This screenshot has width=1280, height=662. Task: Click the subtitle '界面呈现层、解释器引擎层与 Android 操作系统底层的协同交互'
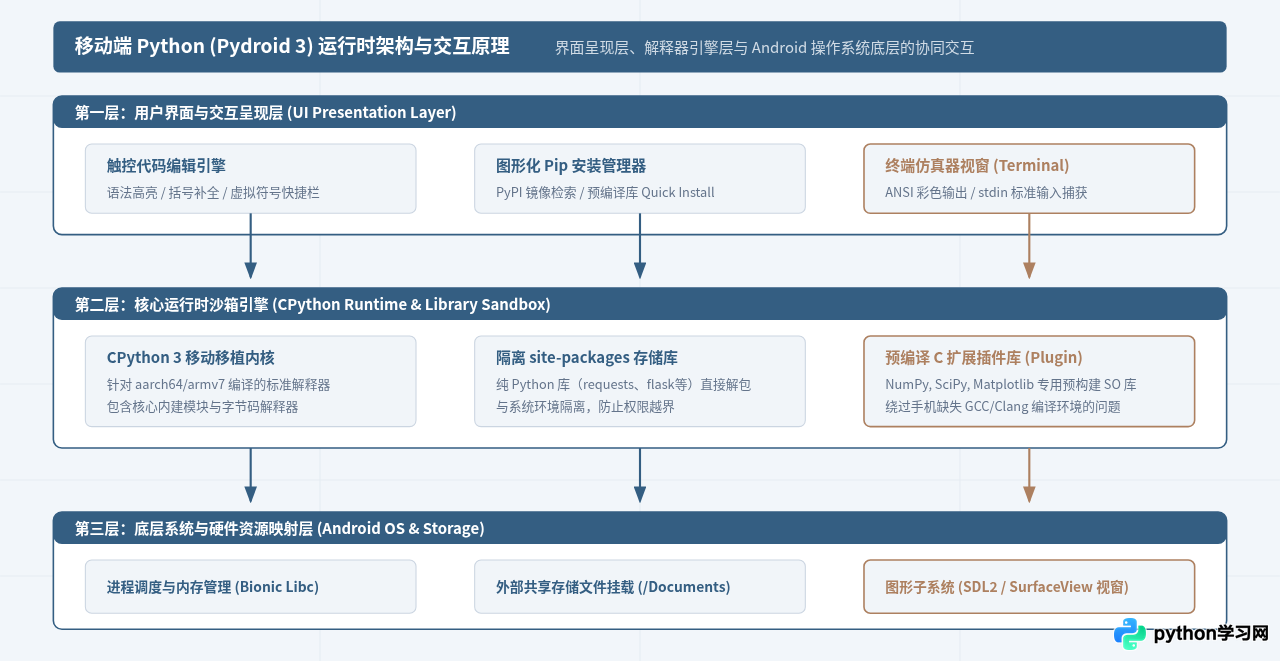[x=765, y=47]
